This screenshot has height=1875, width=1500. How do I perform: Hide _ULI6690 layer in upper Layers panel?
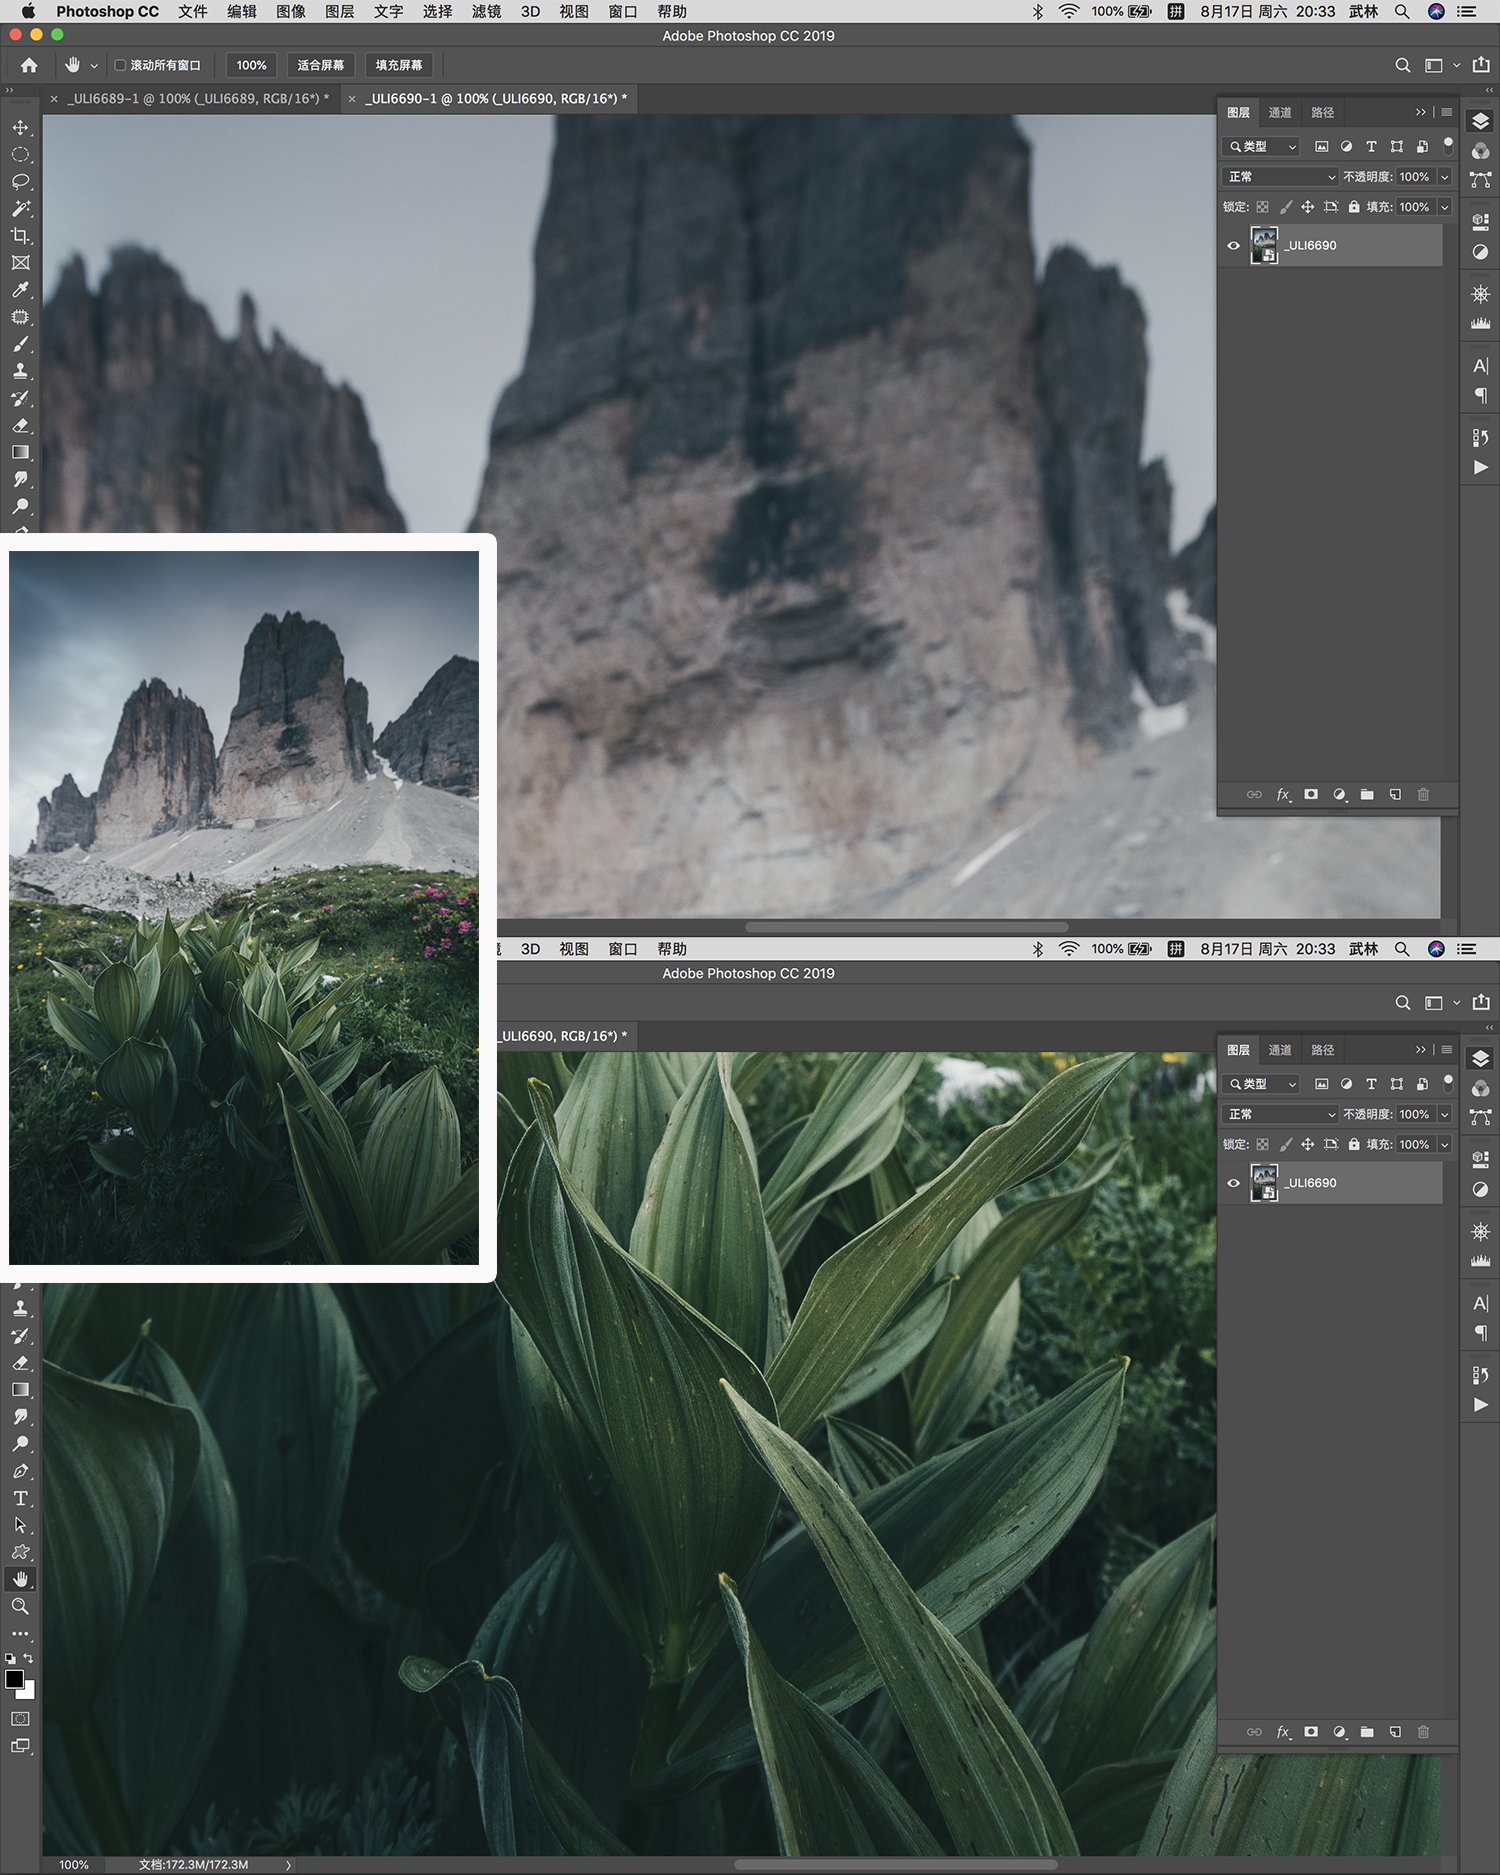coord(1233,245)
